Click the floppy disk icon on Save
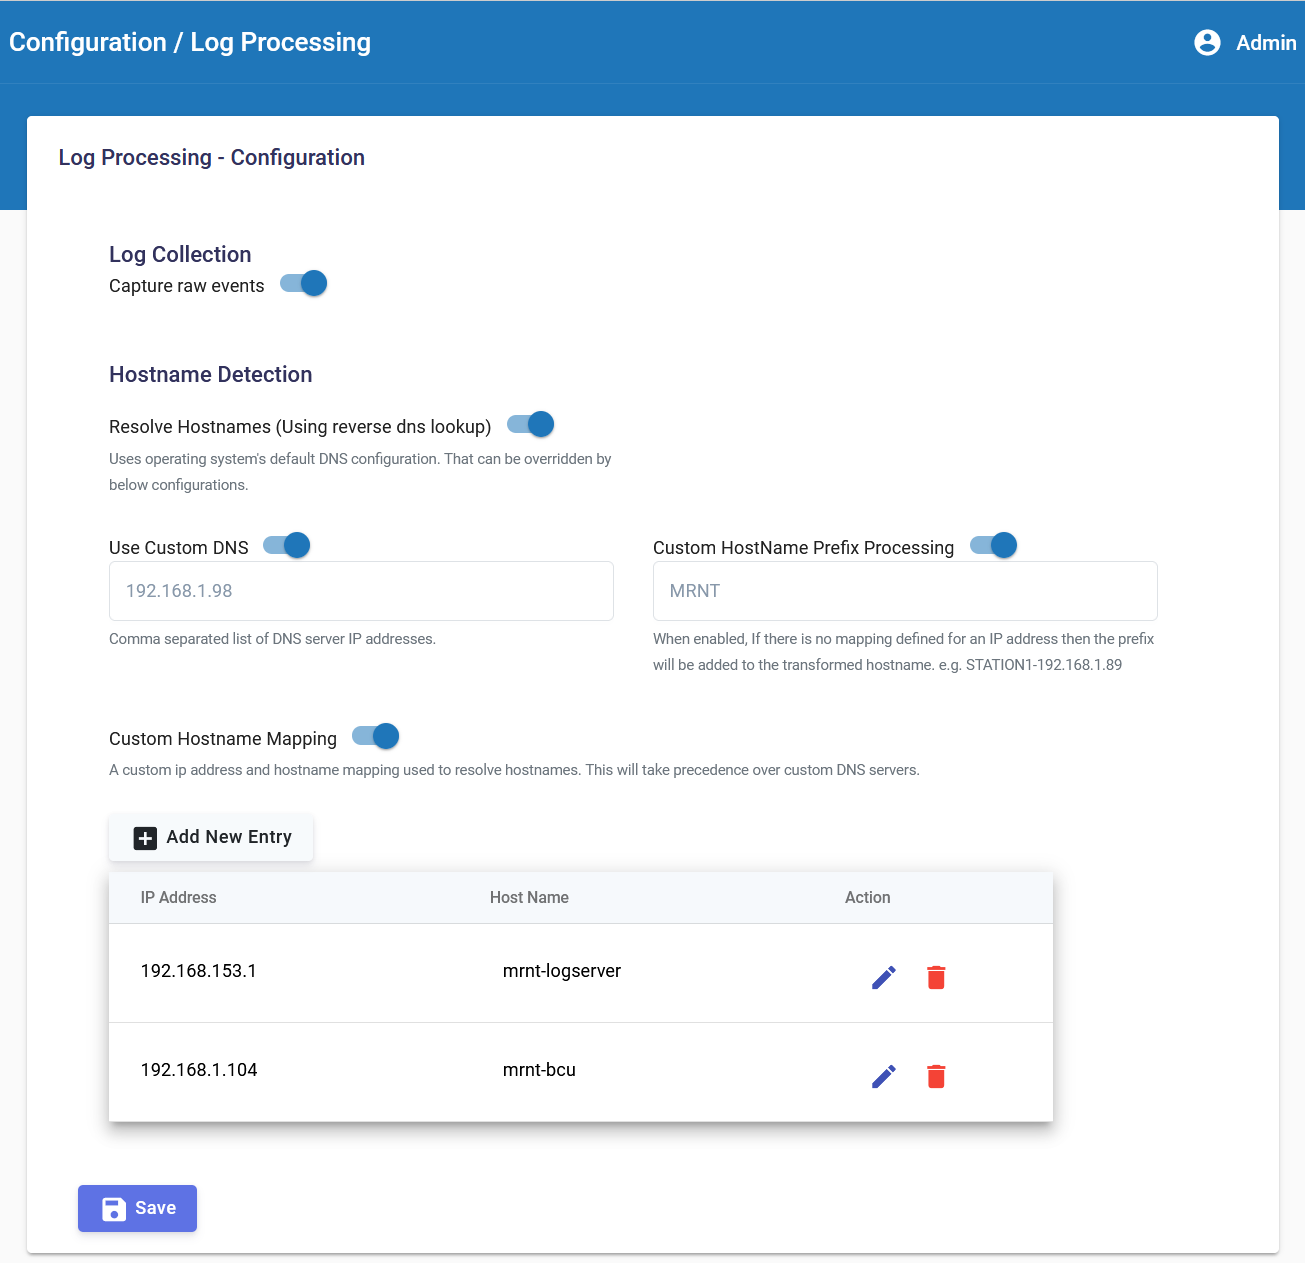The width and height of the screenshot is (1305, 1263). pos(114,1209)
